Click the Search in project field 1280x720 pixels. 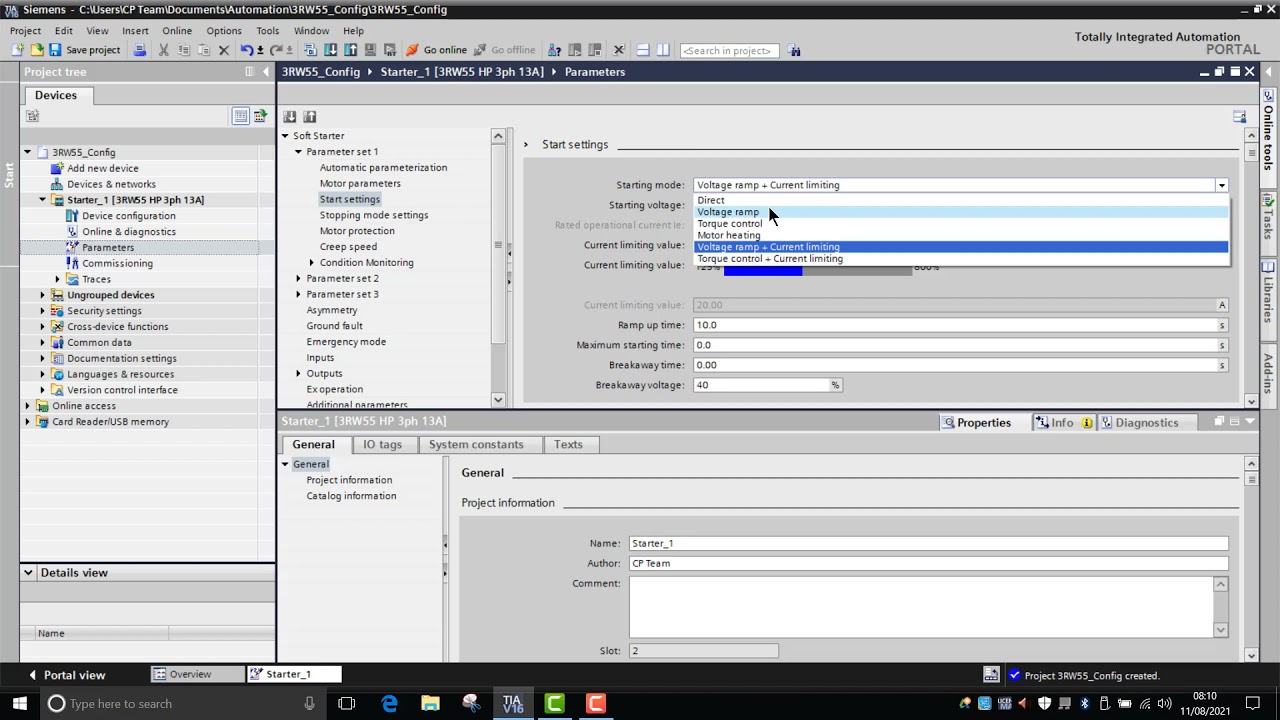tap(729, 50)
